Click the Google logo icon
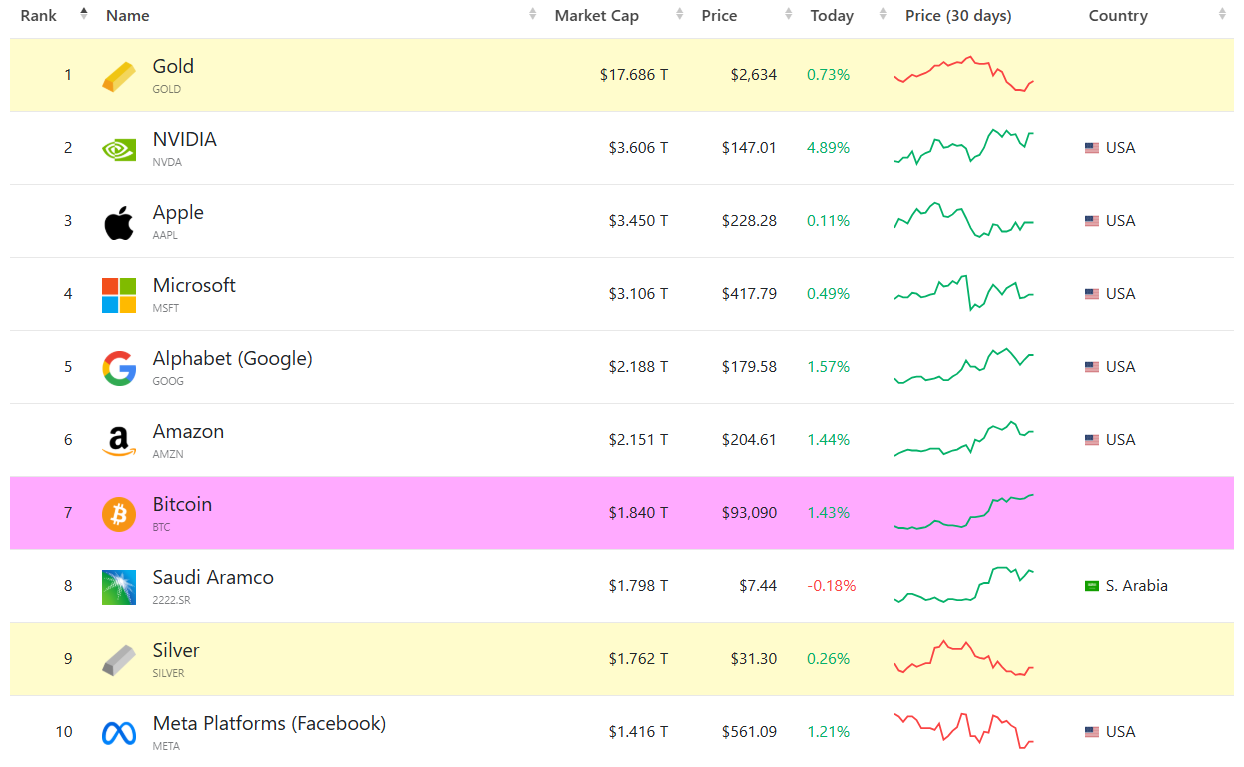 (x=118, y=368)
